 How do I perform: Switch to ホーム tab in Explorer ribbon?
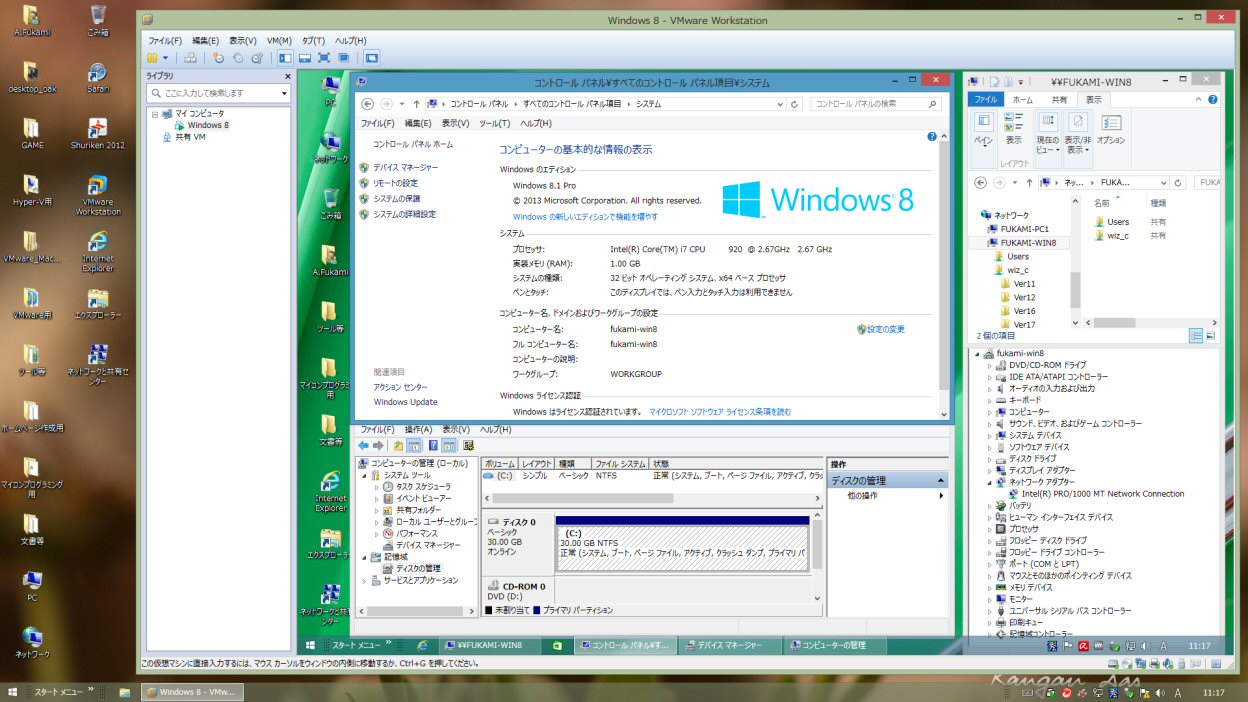click(x=1022, y=100)
